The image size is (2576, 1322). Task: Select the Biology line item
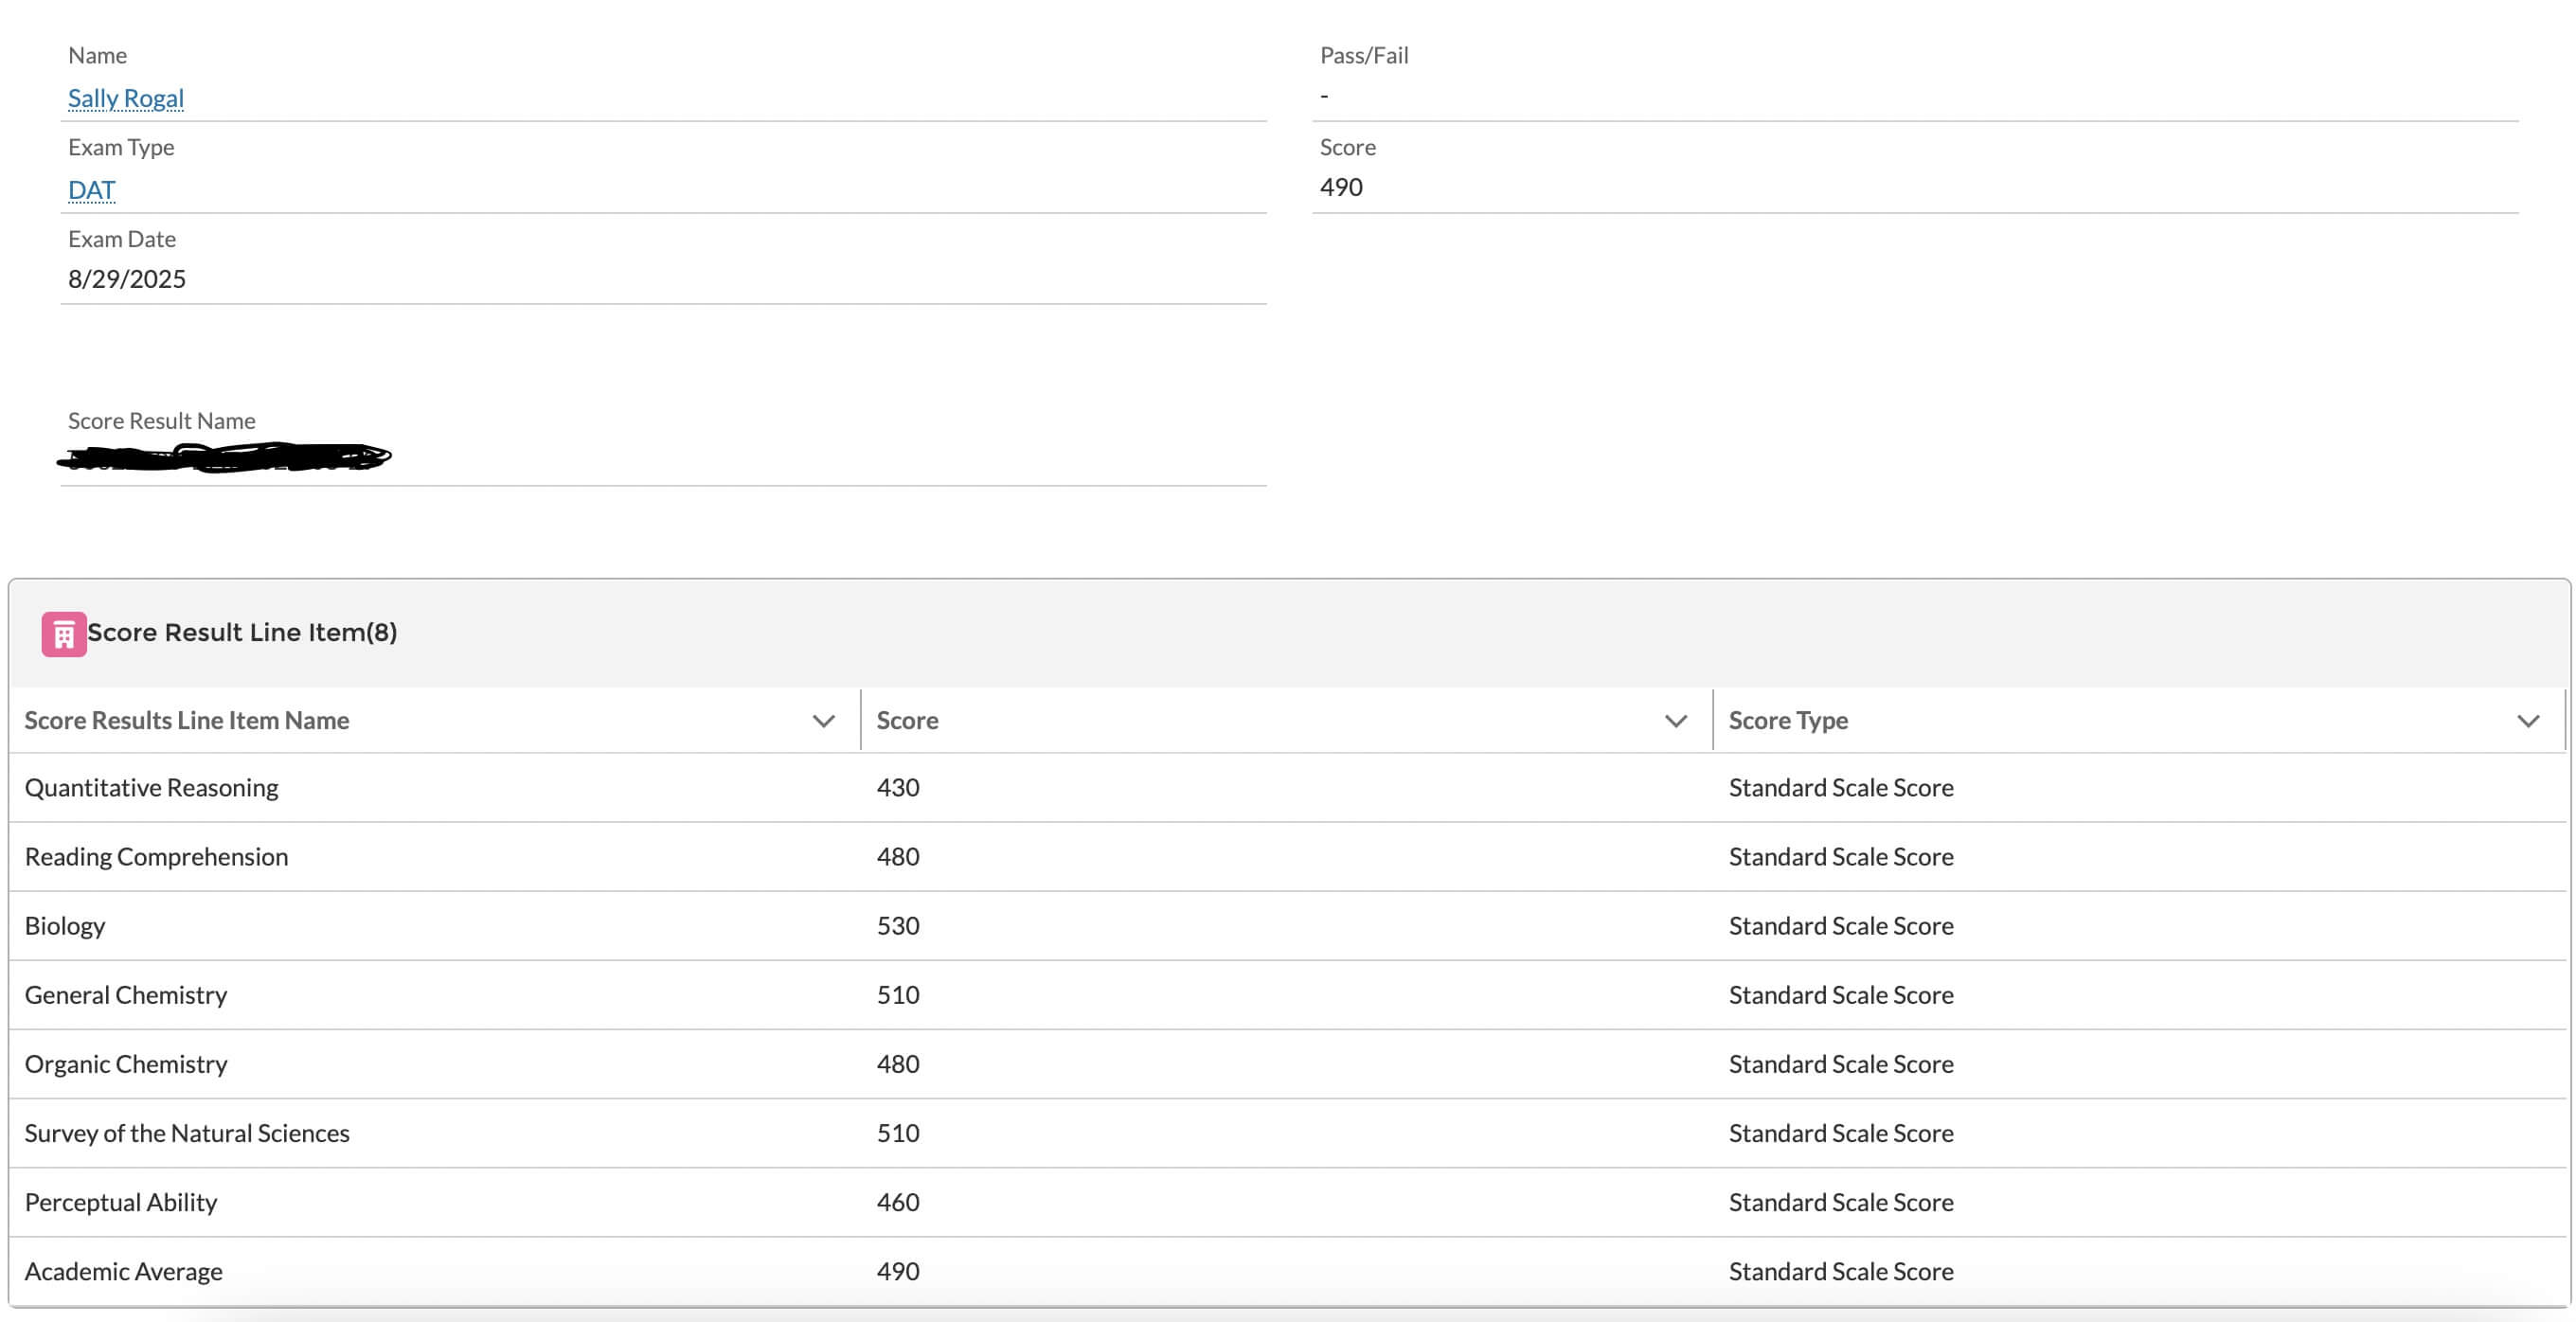65,926
